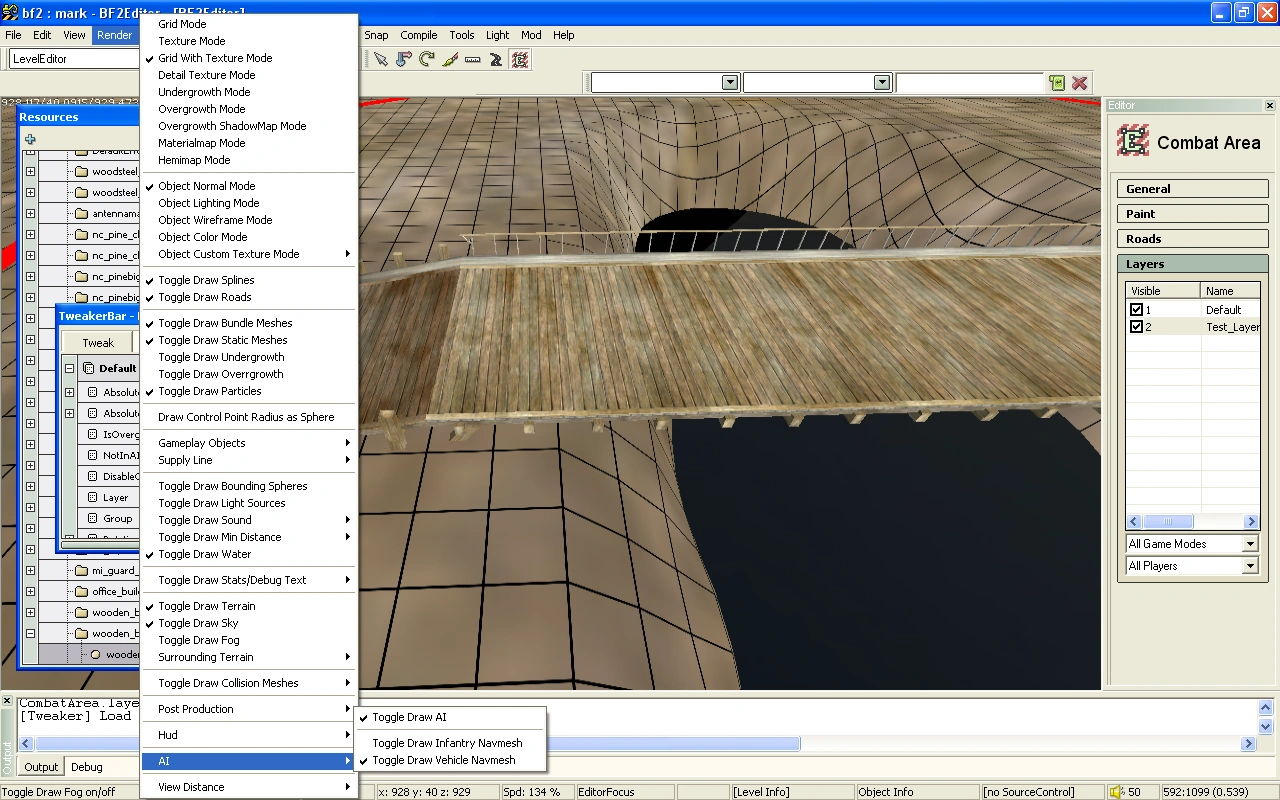Select the paintbrush tool icon

point(450,60)
